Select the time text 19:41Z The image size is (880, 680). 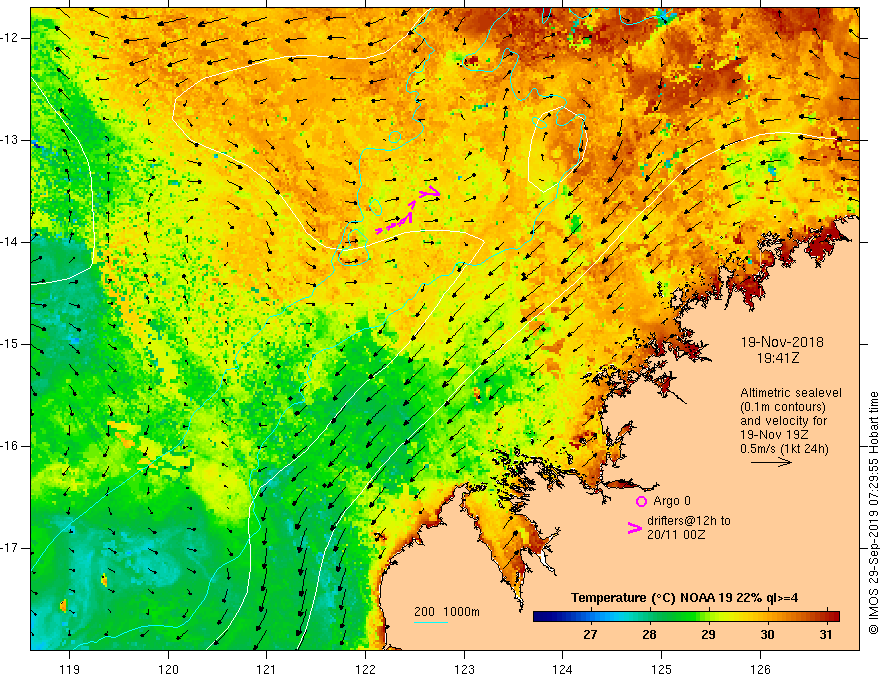tap(777, 358)
